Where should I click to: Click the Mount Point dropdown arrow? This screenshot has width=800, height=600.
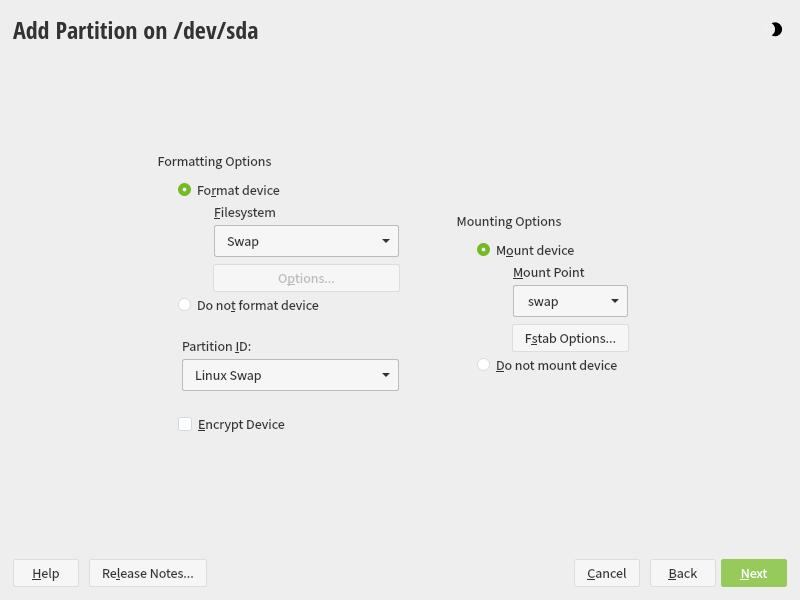614,301
